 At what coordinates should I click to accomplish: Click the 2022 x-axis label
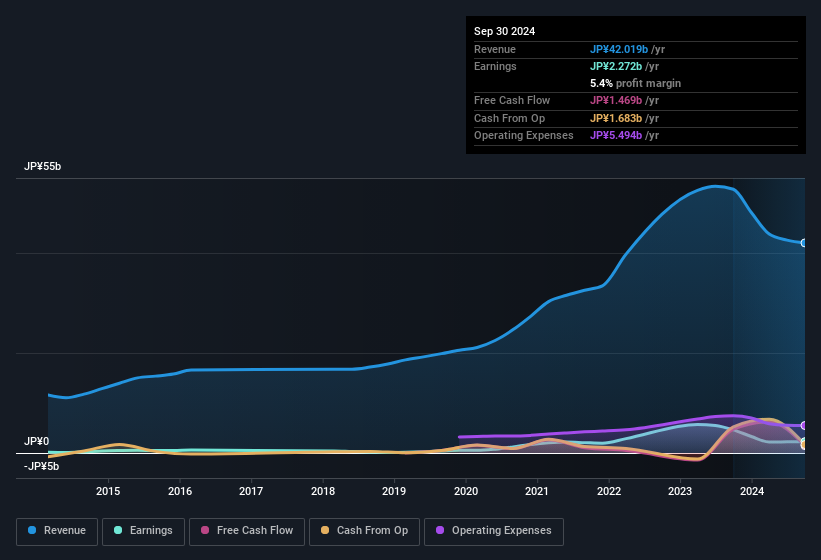tap(609, 491)
